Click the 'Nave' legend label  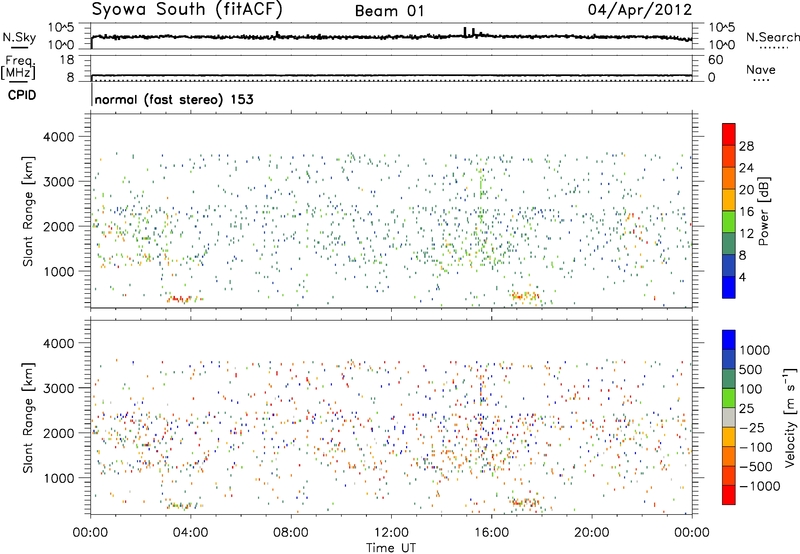click(x=761, y=69)
